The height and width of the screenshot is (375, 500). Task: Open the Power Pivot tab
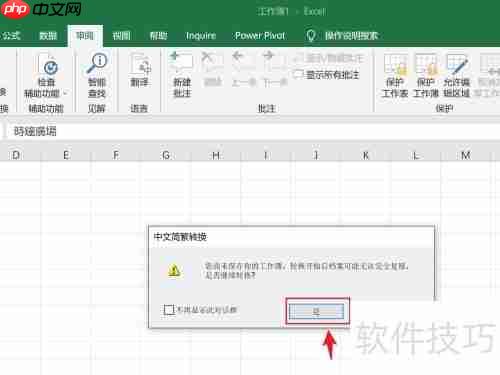click(260, 35)
